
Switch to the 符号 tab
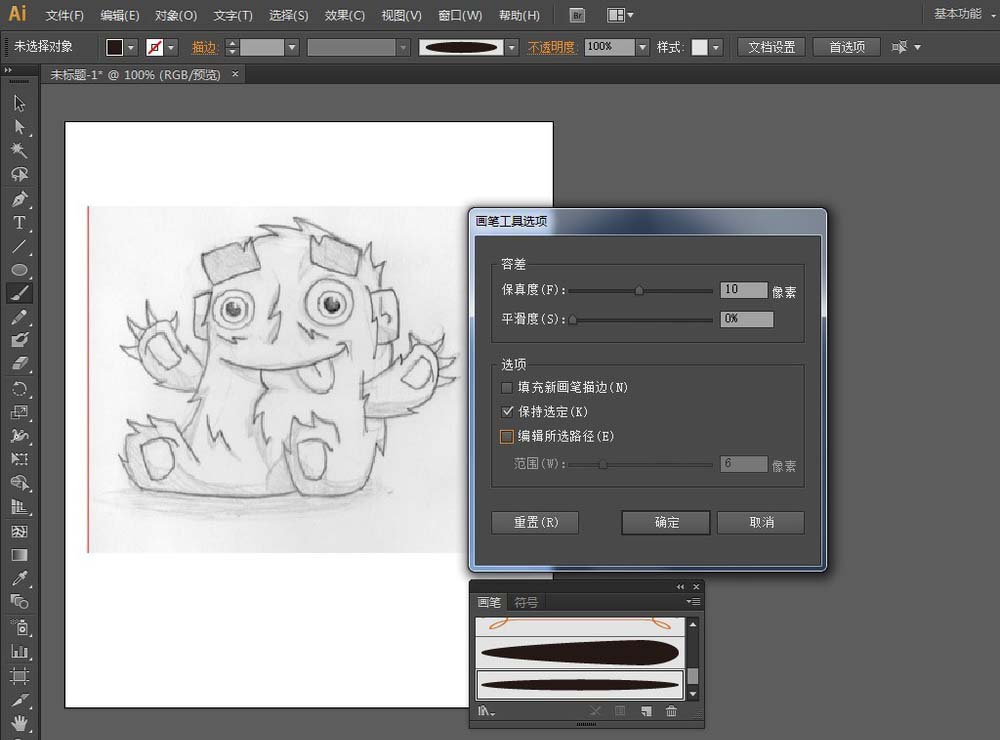point(526,602)
